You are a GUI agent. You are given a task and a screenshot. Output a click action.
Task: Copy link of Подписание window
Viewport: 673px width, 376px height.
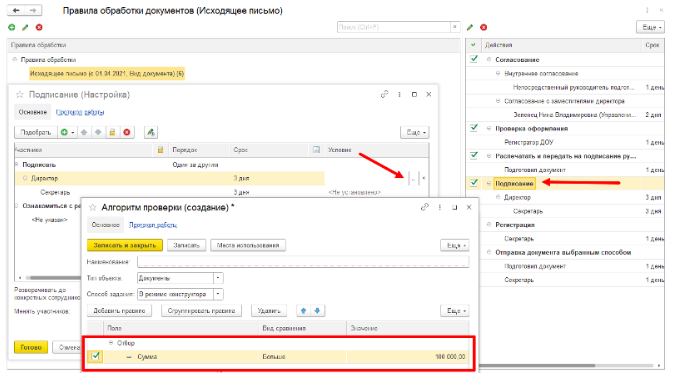(385, 94)
